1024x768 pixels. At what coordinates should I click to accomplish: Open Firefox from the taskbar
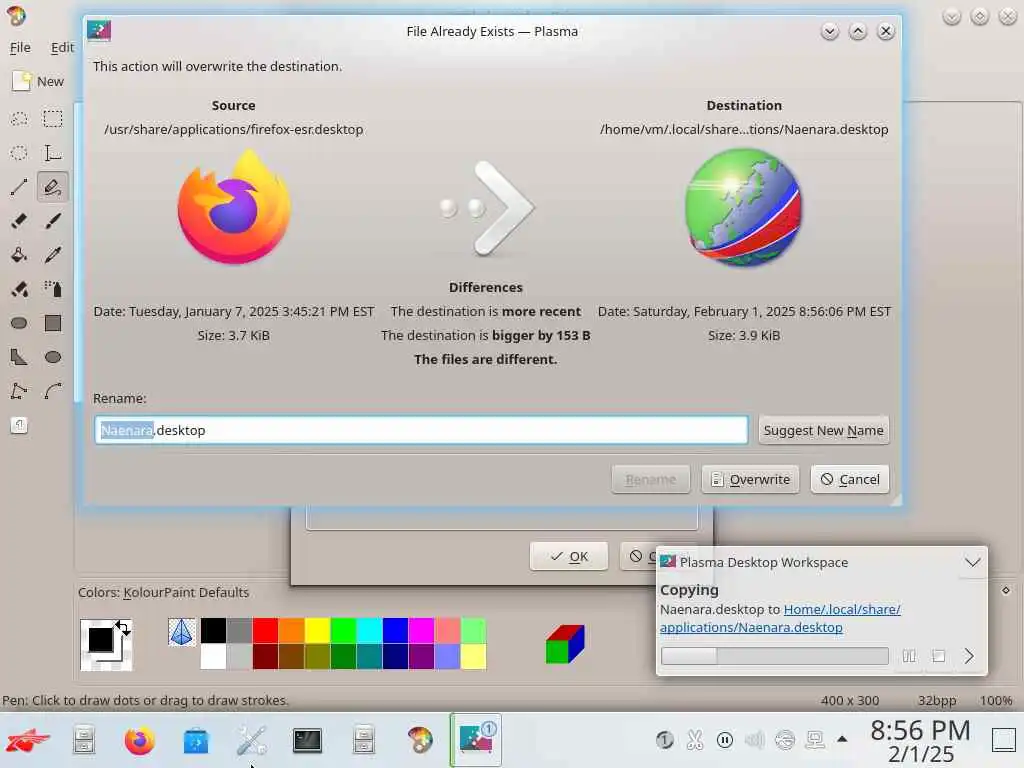139,741
